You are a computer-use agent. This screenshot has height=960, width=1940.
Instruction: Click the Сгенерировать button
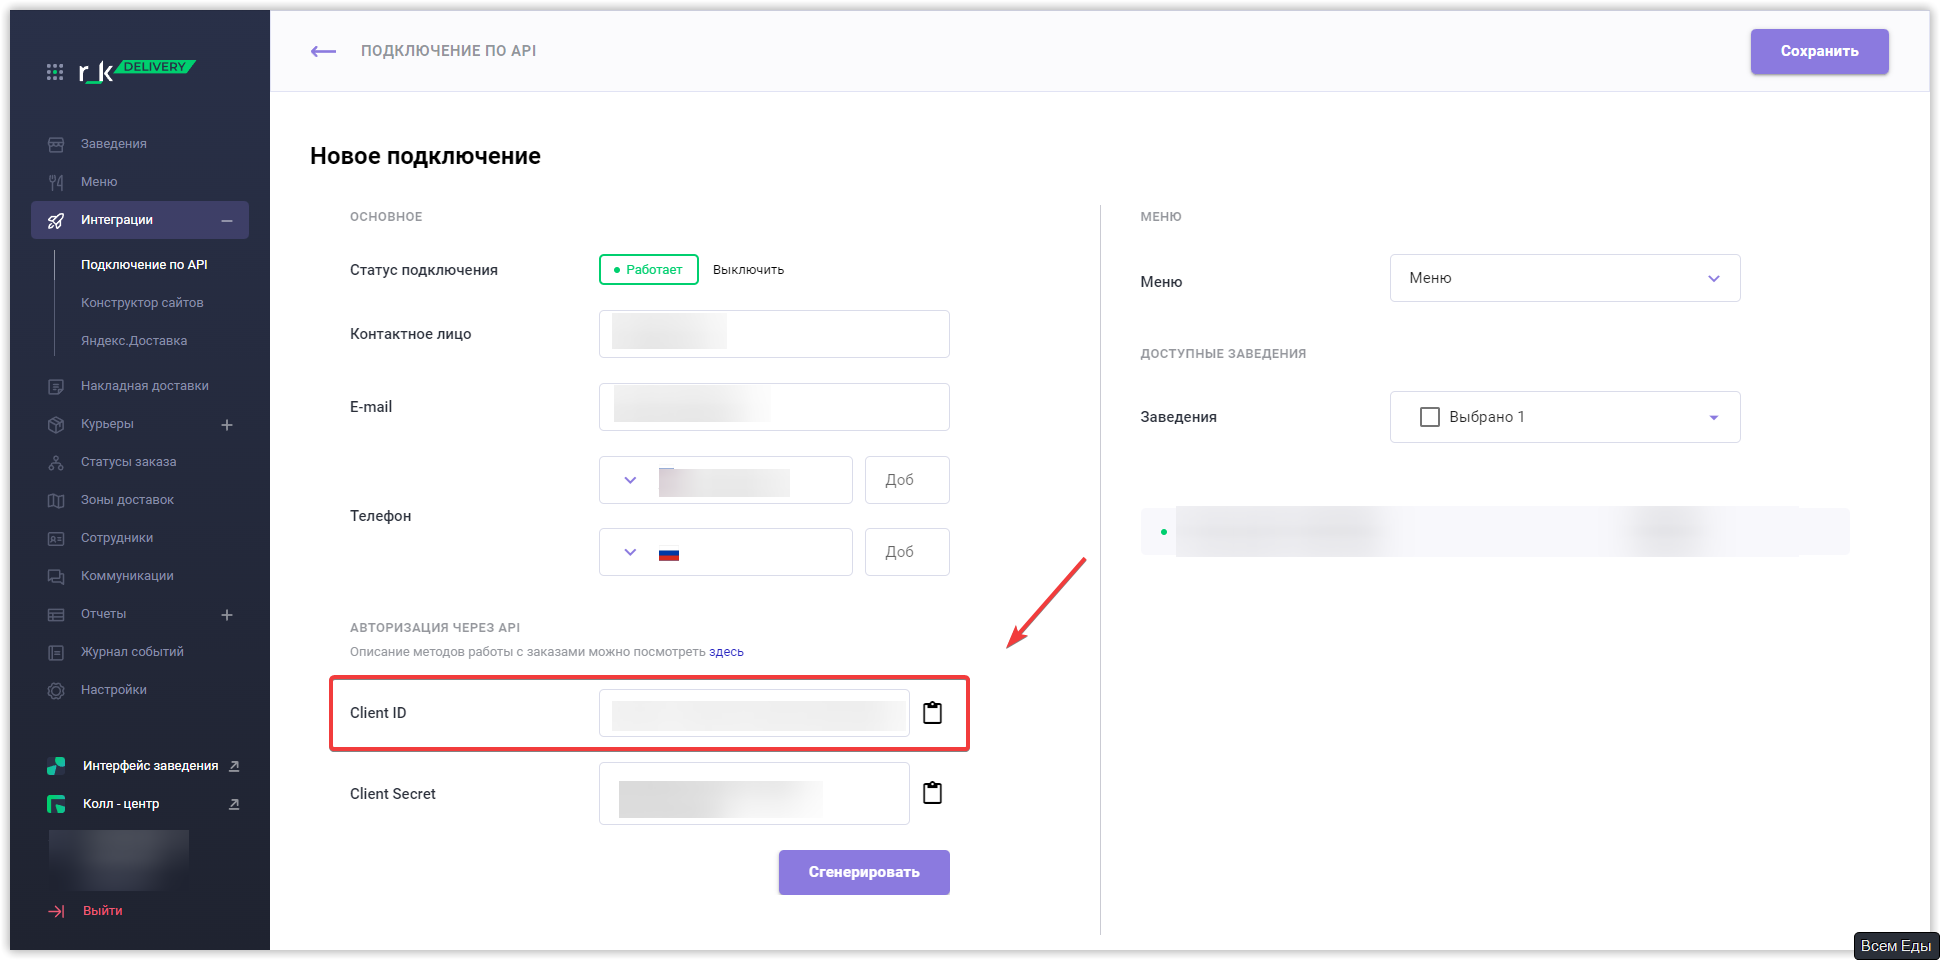click(x=864, y=872)
